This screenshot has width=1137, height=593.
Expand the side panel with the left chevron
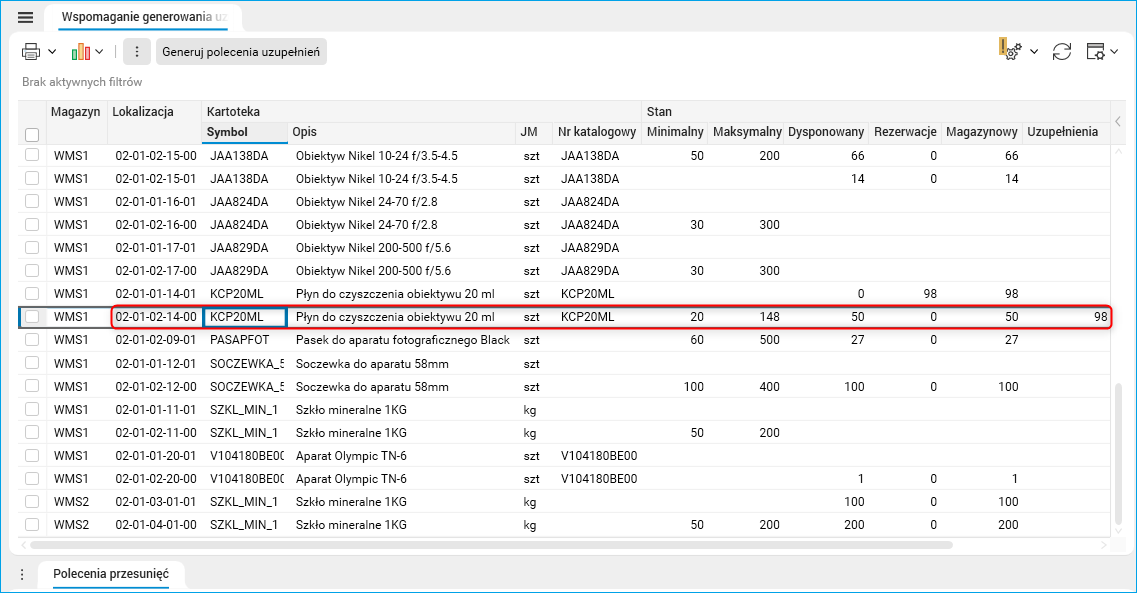point(1119,122)
